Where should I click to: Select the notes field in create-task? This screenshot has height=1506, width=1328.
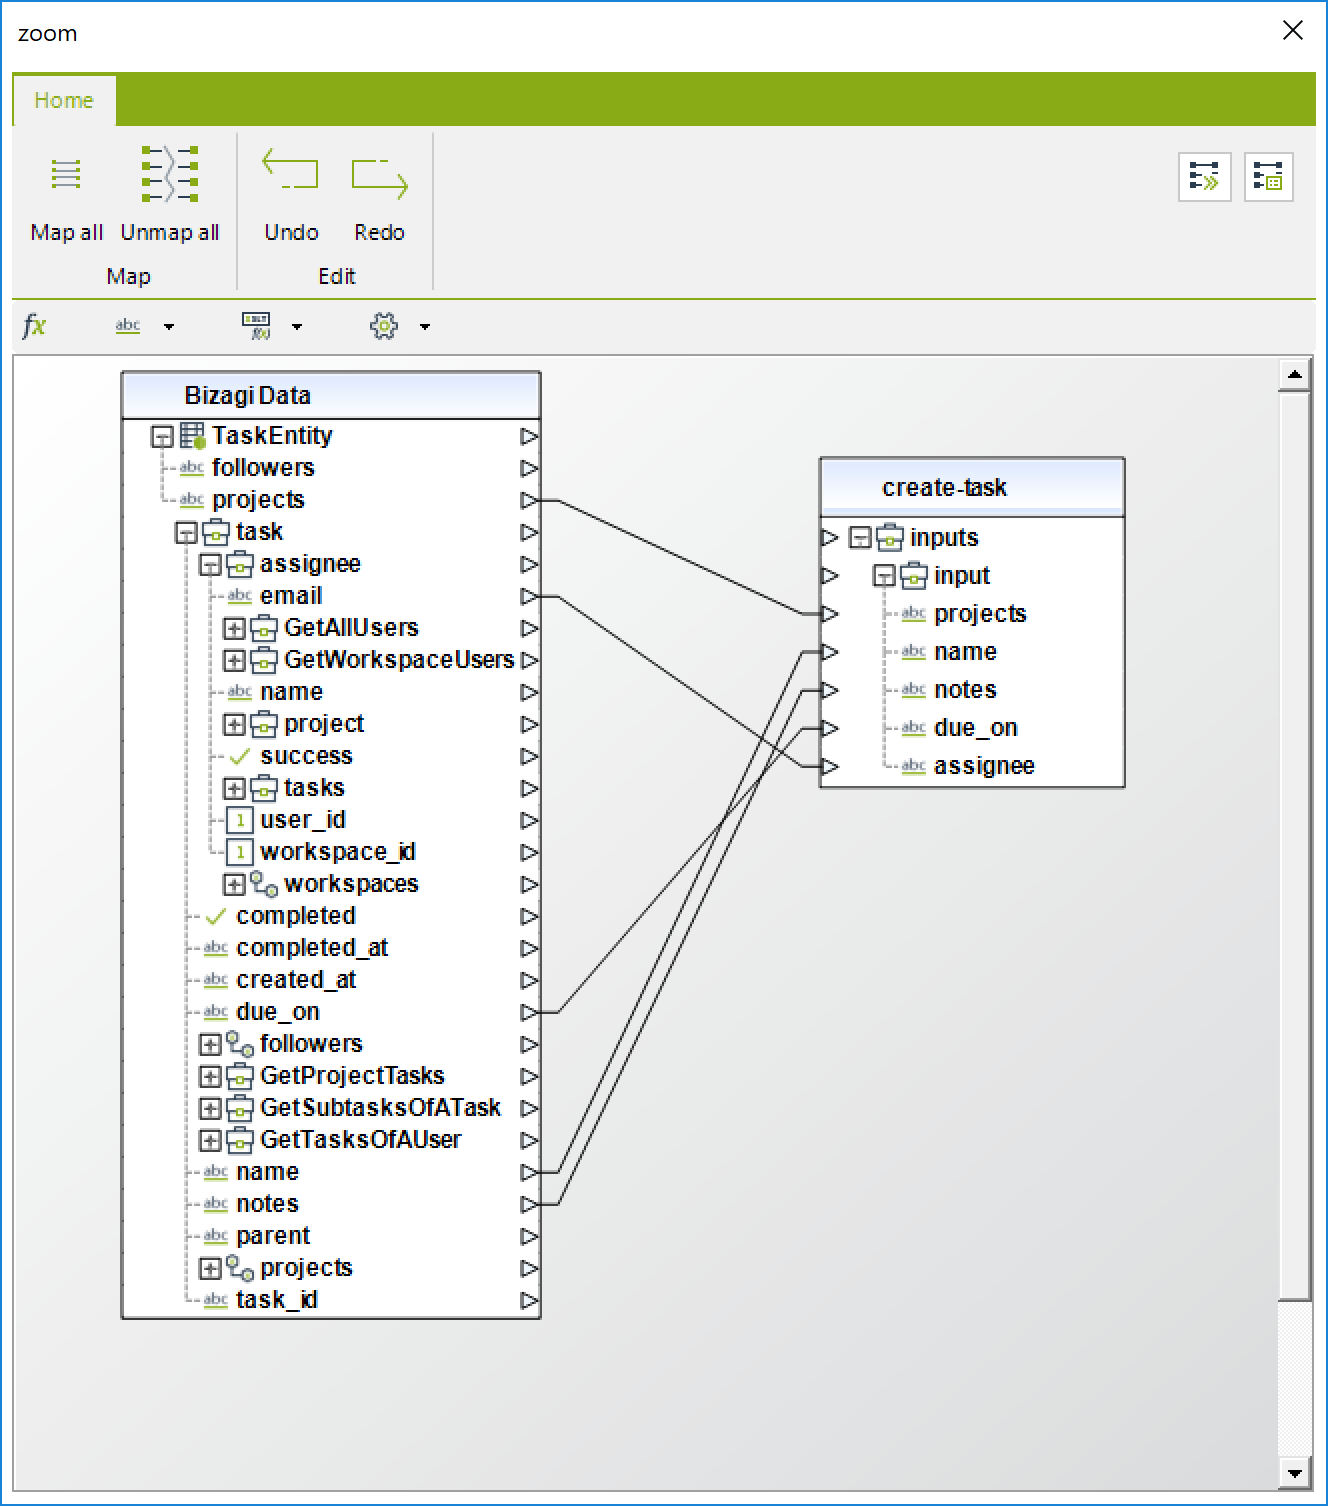point(965,690)
